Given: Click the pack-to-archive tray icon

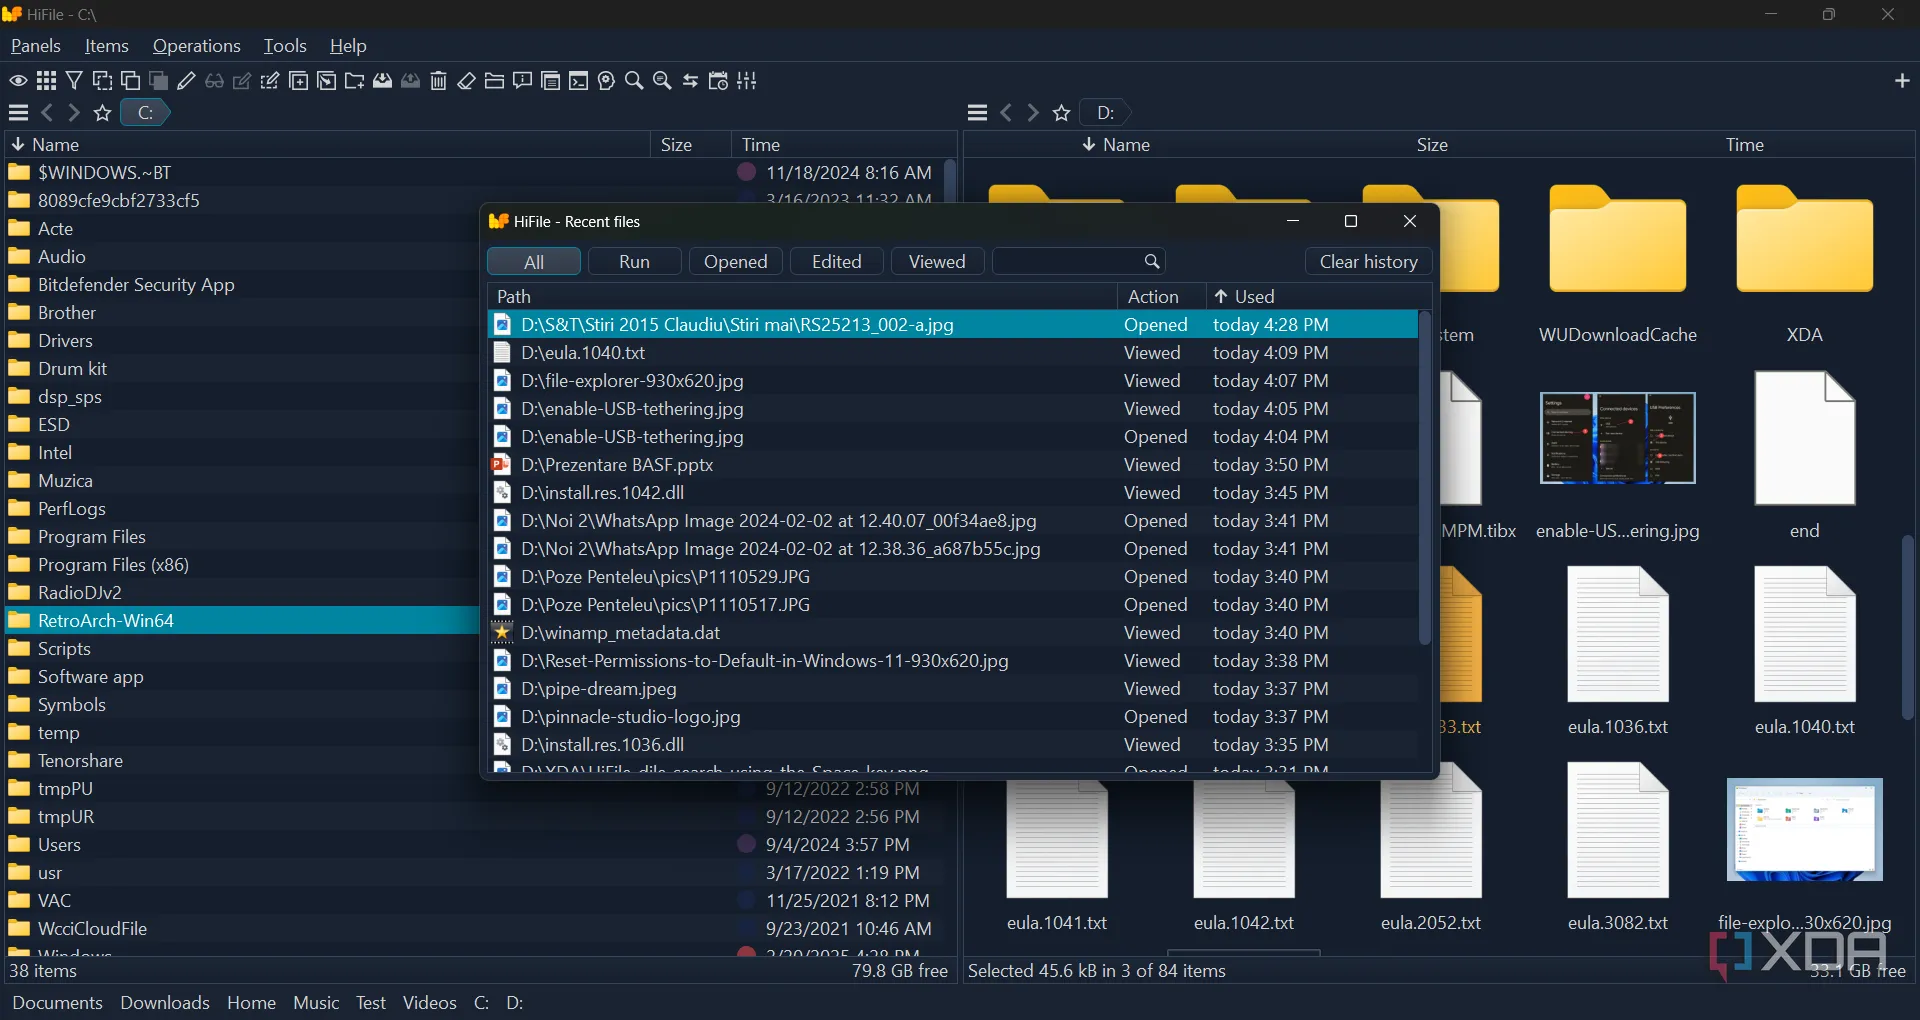Looking at the screenshot, I should click(x=382, y=81).
